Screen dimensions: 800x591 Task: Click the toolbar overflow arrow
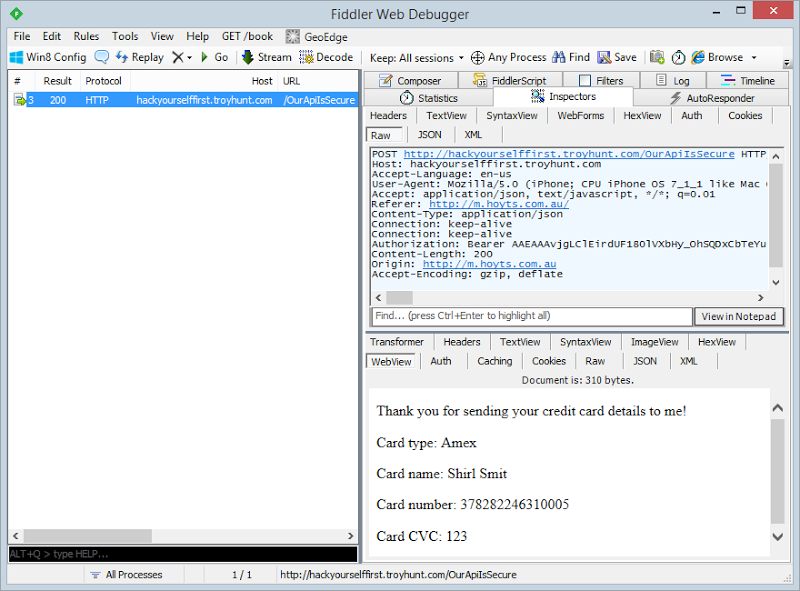pos(787,63)
